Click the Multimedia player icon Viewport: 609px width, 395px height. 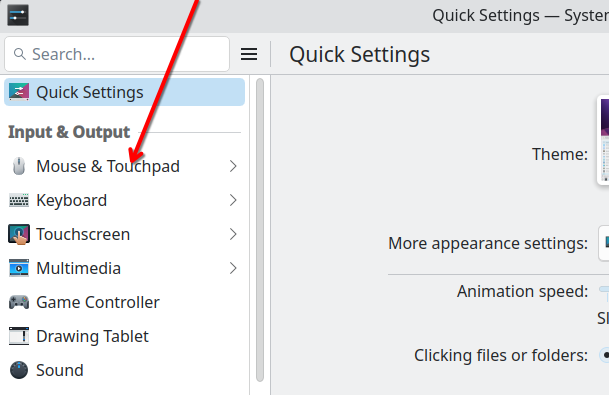19,268
